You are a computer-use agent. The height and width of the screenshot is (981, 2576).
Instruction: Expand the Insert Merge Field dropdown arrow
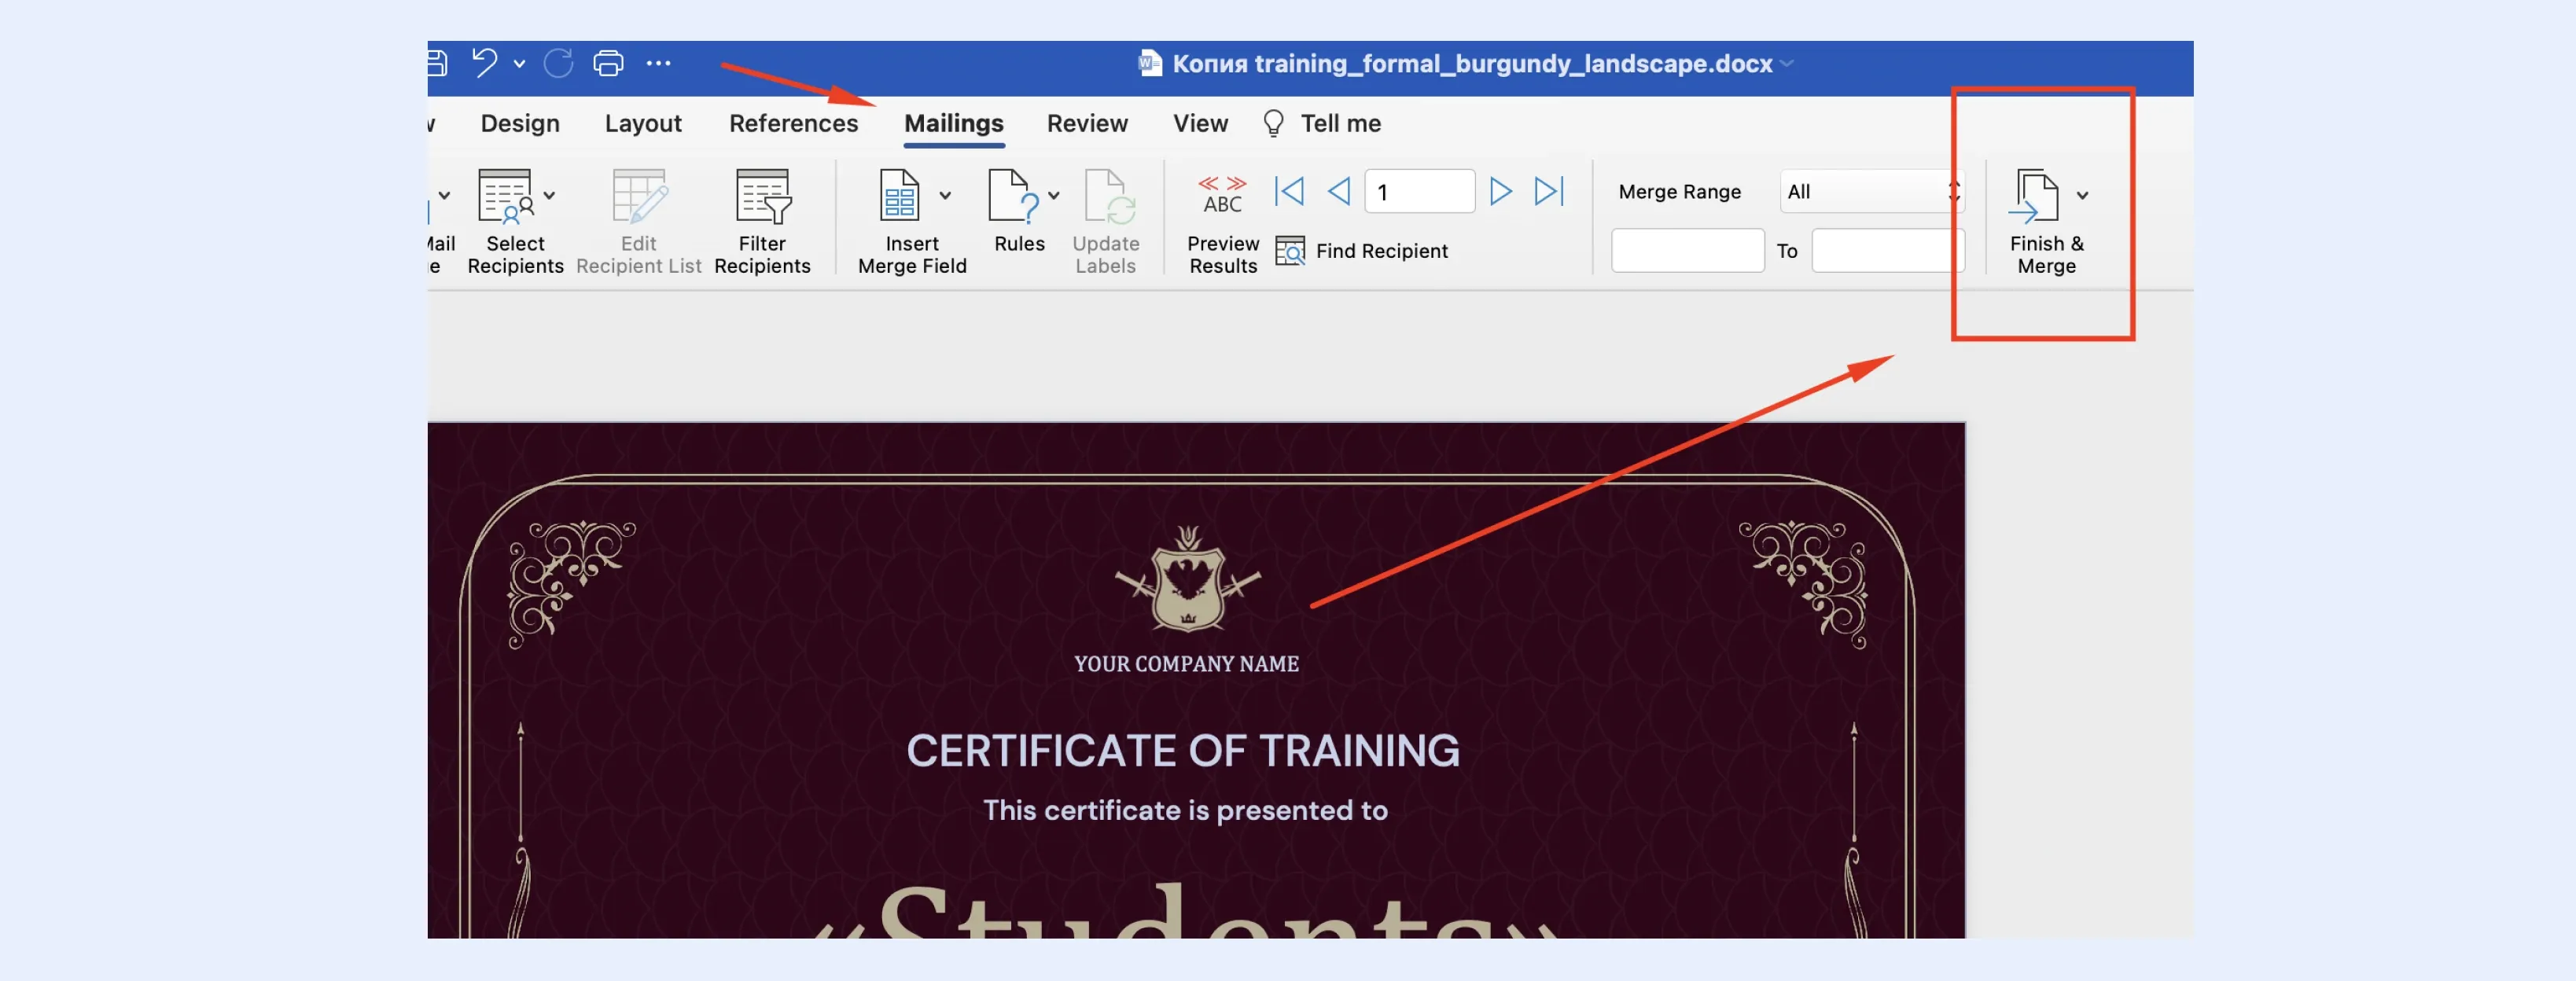point(945,196)
